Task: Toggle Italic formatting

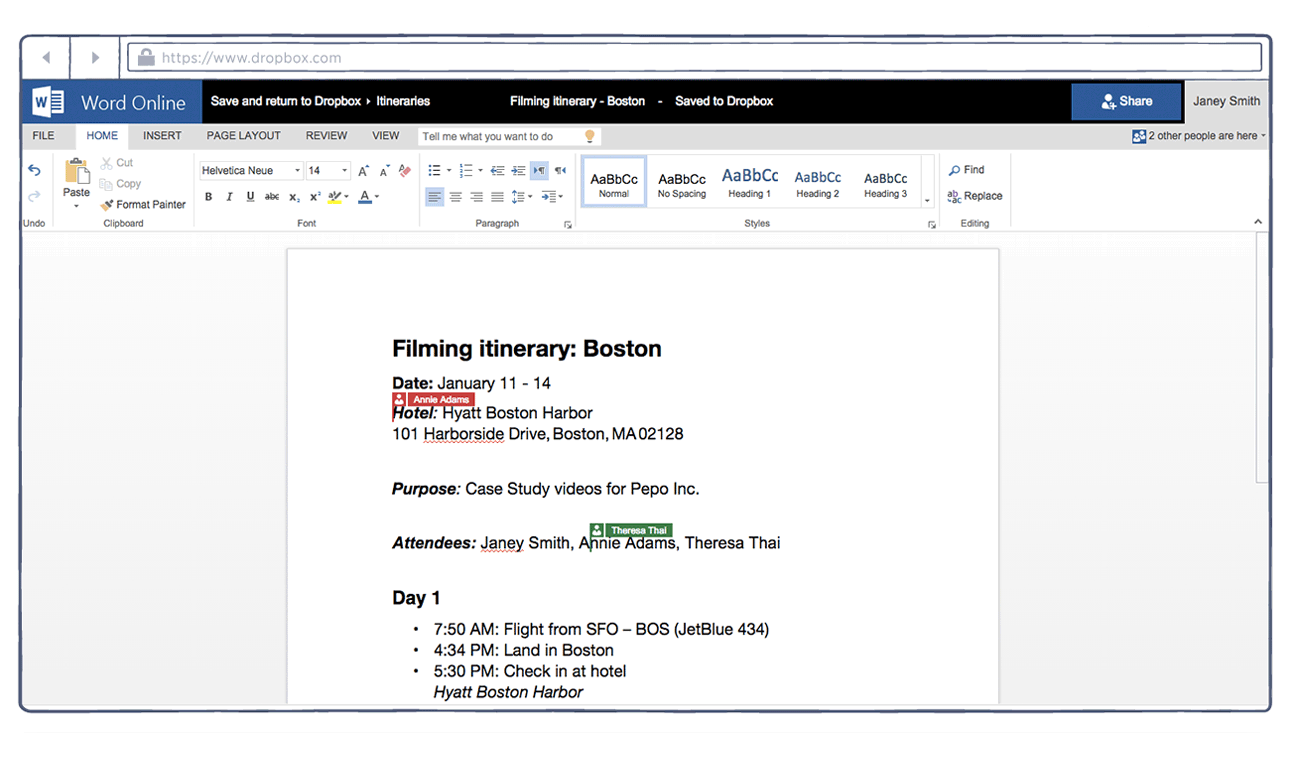Action: pos(229,197)
